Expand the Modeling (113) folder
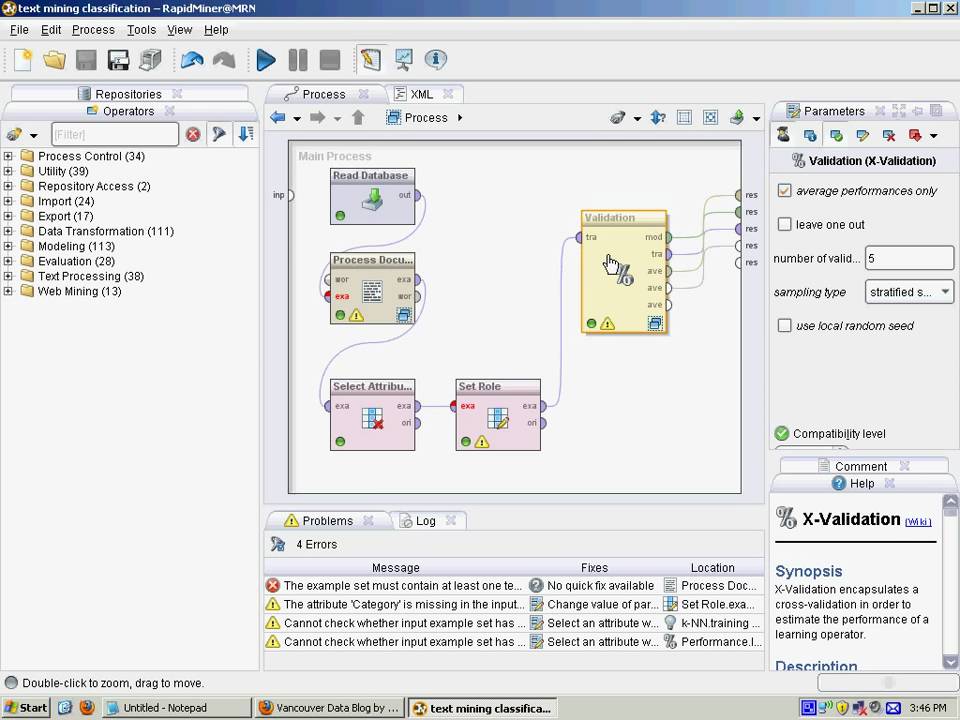The image size is (960, 720). pyautogui.click(x=8, y=246)
